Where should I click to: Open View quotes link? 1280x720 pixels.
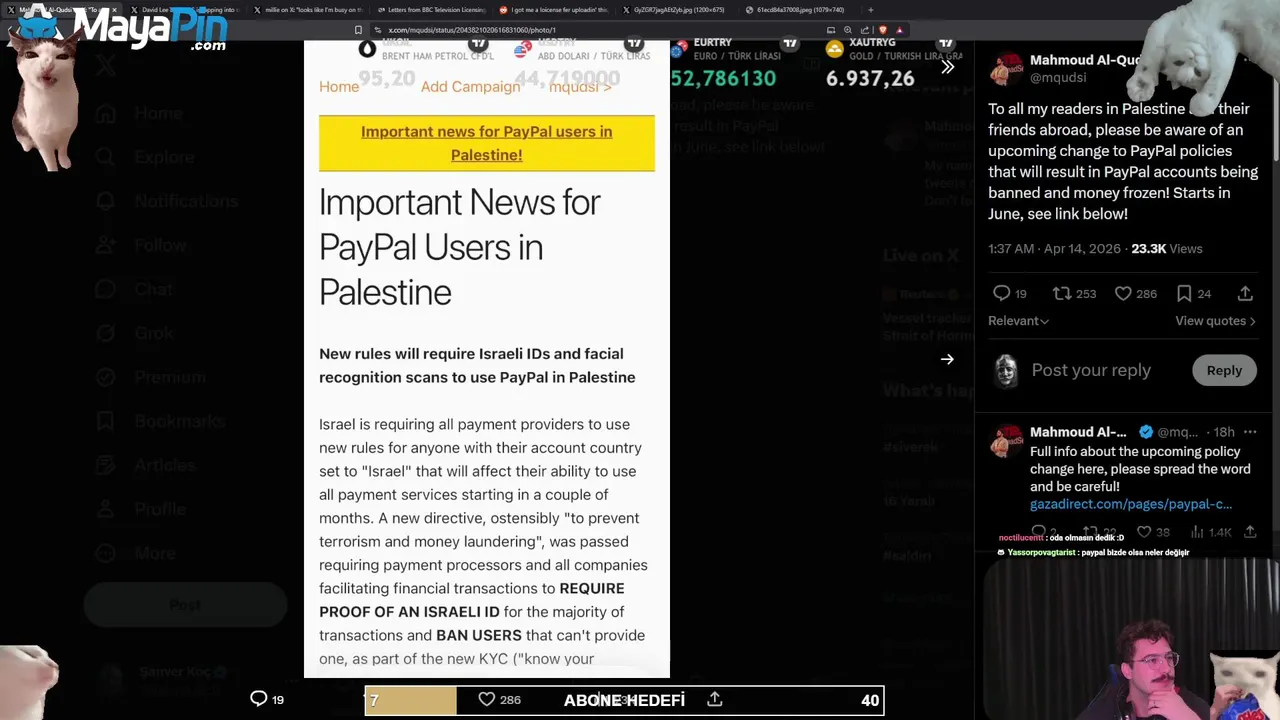1215,321
